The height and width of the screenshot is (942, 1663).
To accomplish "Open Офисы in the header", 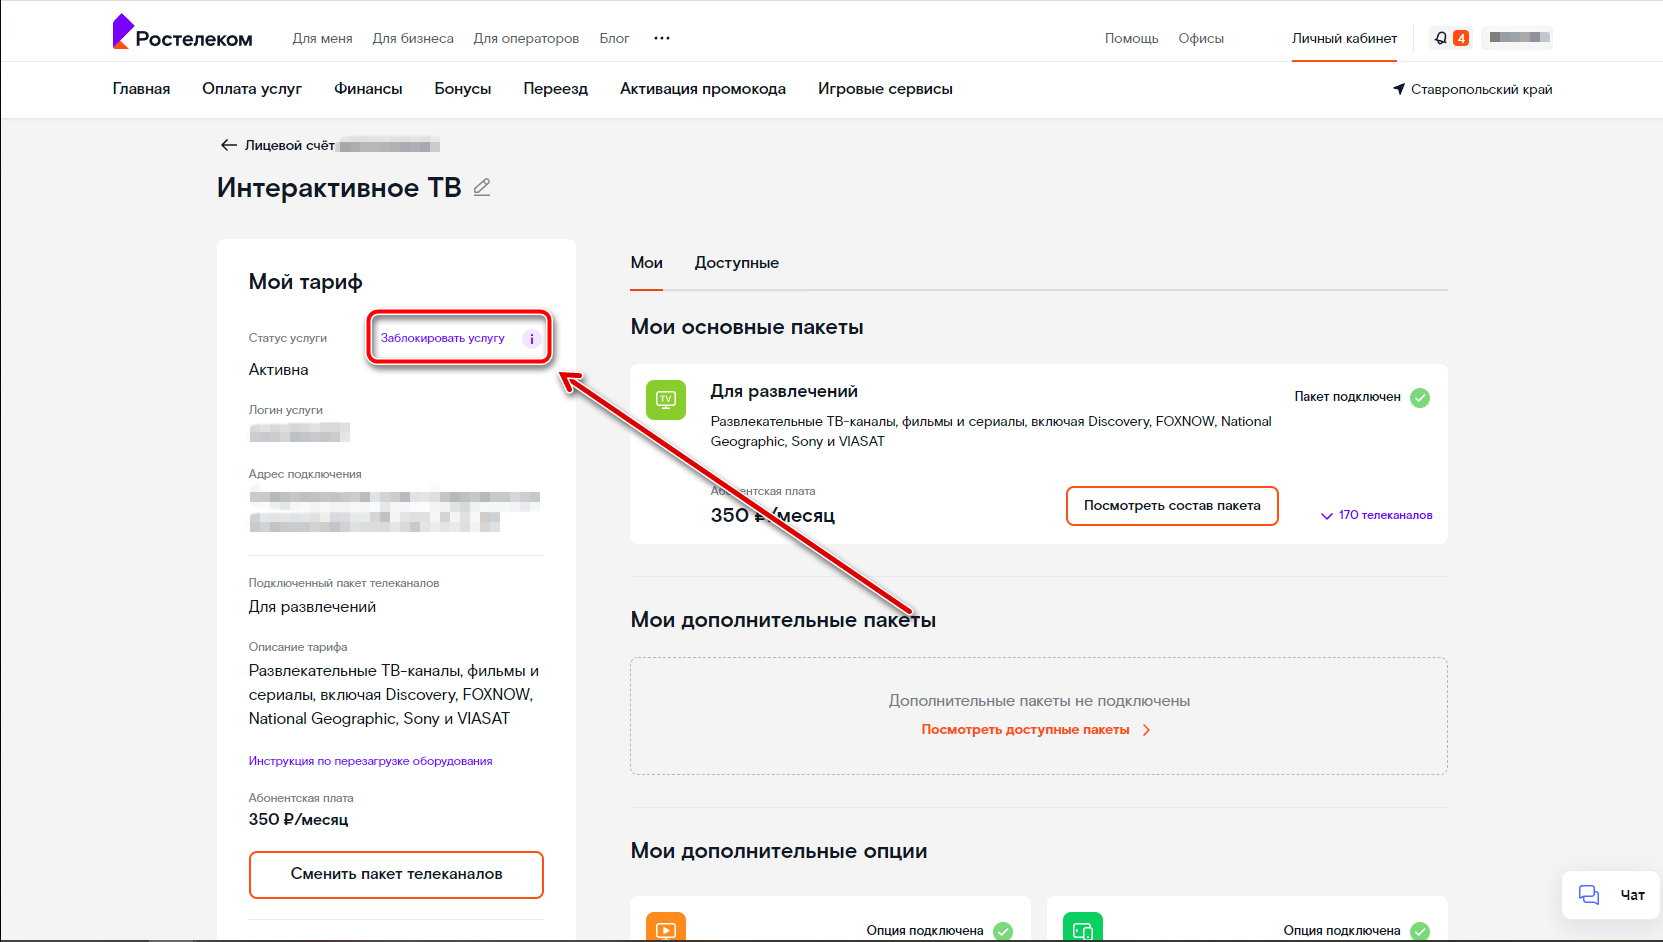I will coord(1201,38).
